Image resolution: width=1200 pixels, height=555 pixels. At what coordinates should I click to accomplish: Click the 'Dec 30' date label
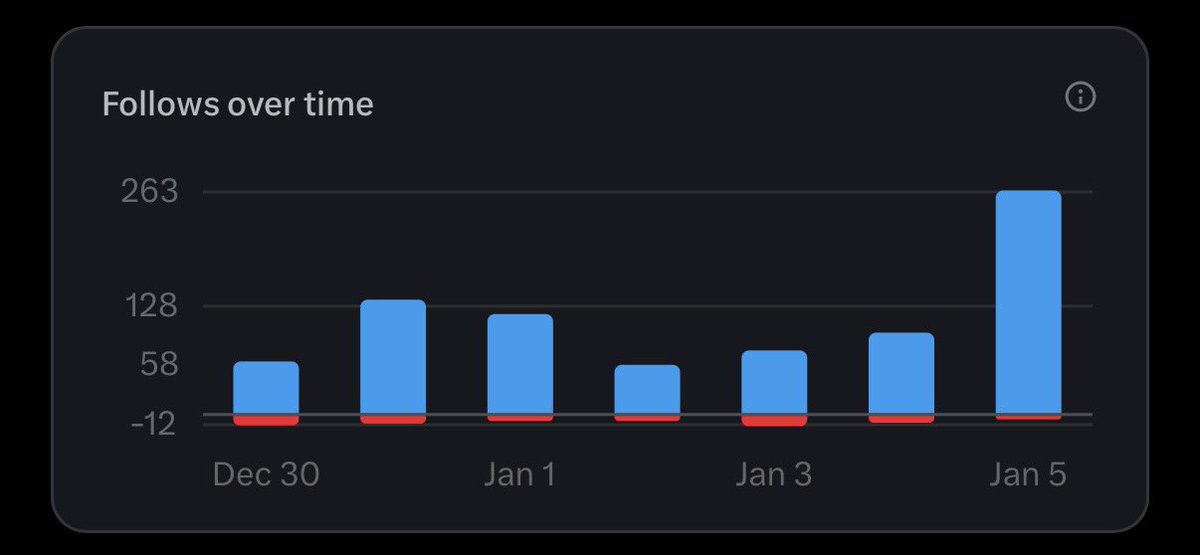click(266, 474)
